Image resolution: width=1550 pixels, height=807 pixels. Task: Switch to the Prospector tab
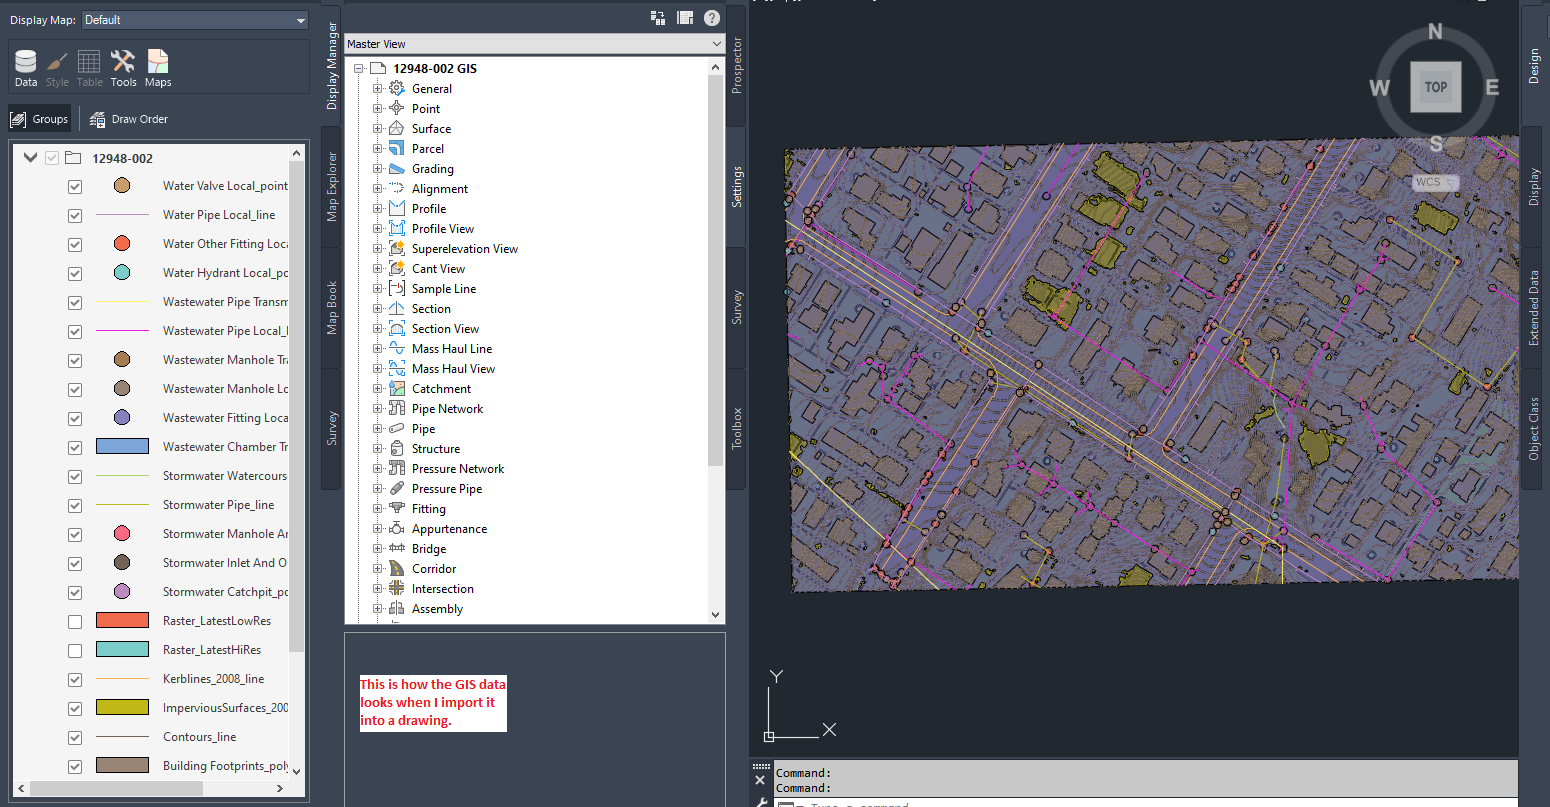[x=737, y=65]
